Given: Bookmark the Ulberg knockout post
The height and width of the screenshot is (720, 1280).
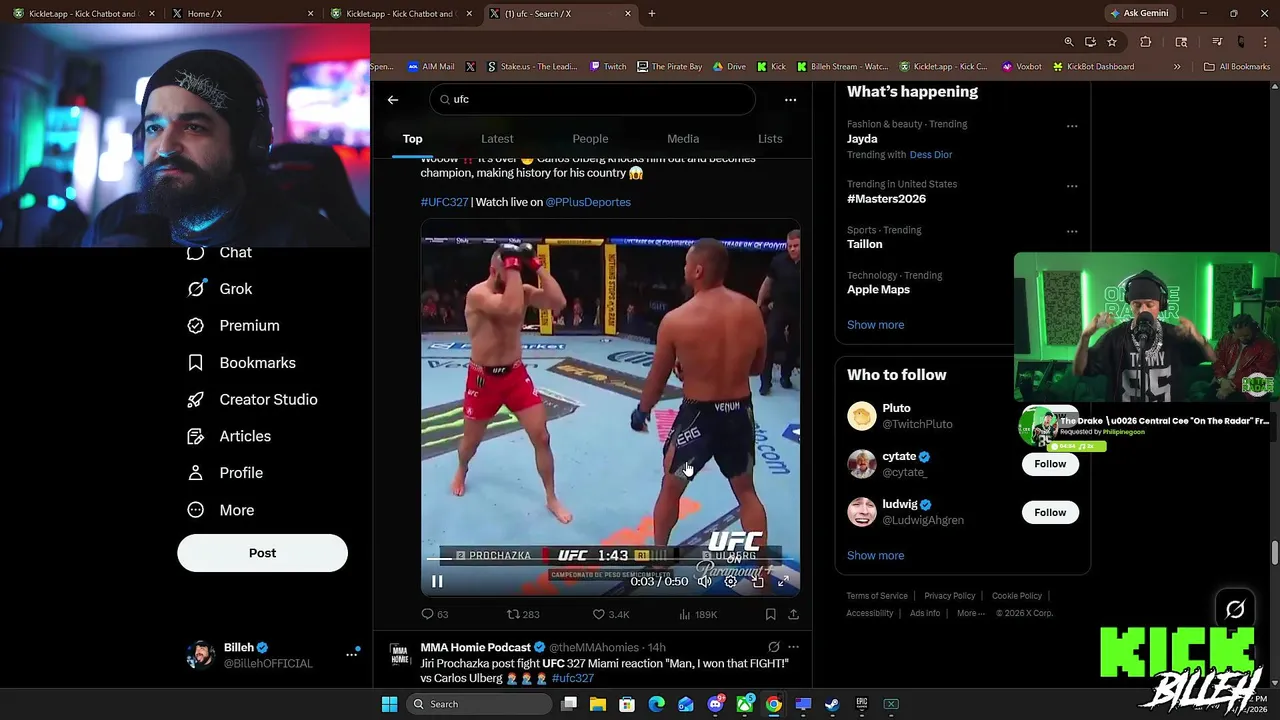Looking at the screenshot, I should [770, 614].
